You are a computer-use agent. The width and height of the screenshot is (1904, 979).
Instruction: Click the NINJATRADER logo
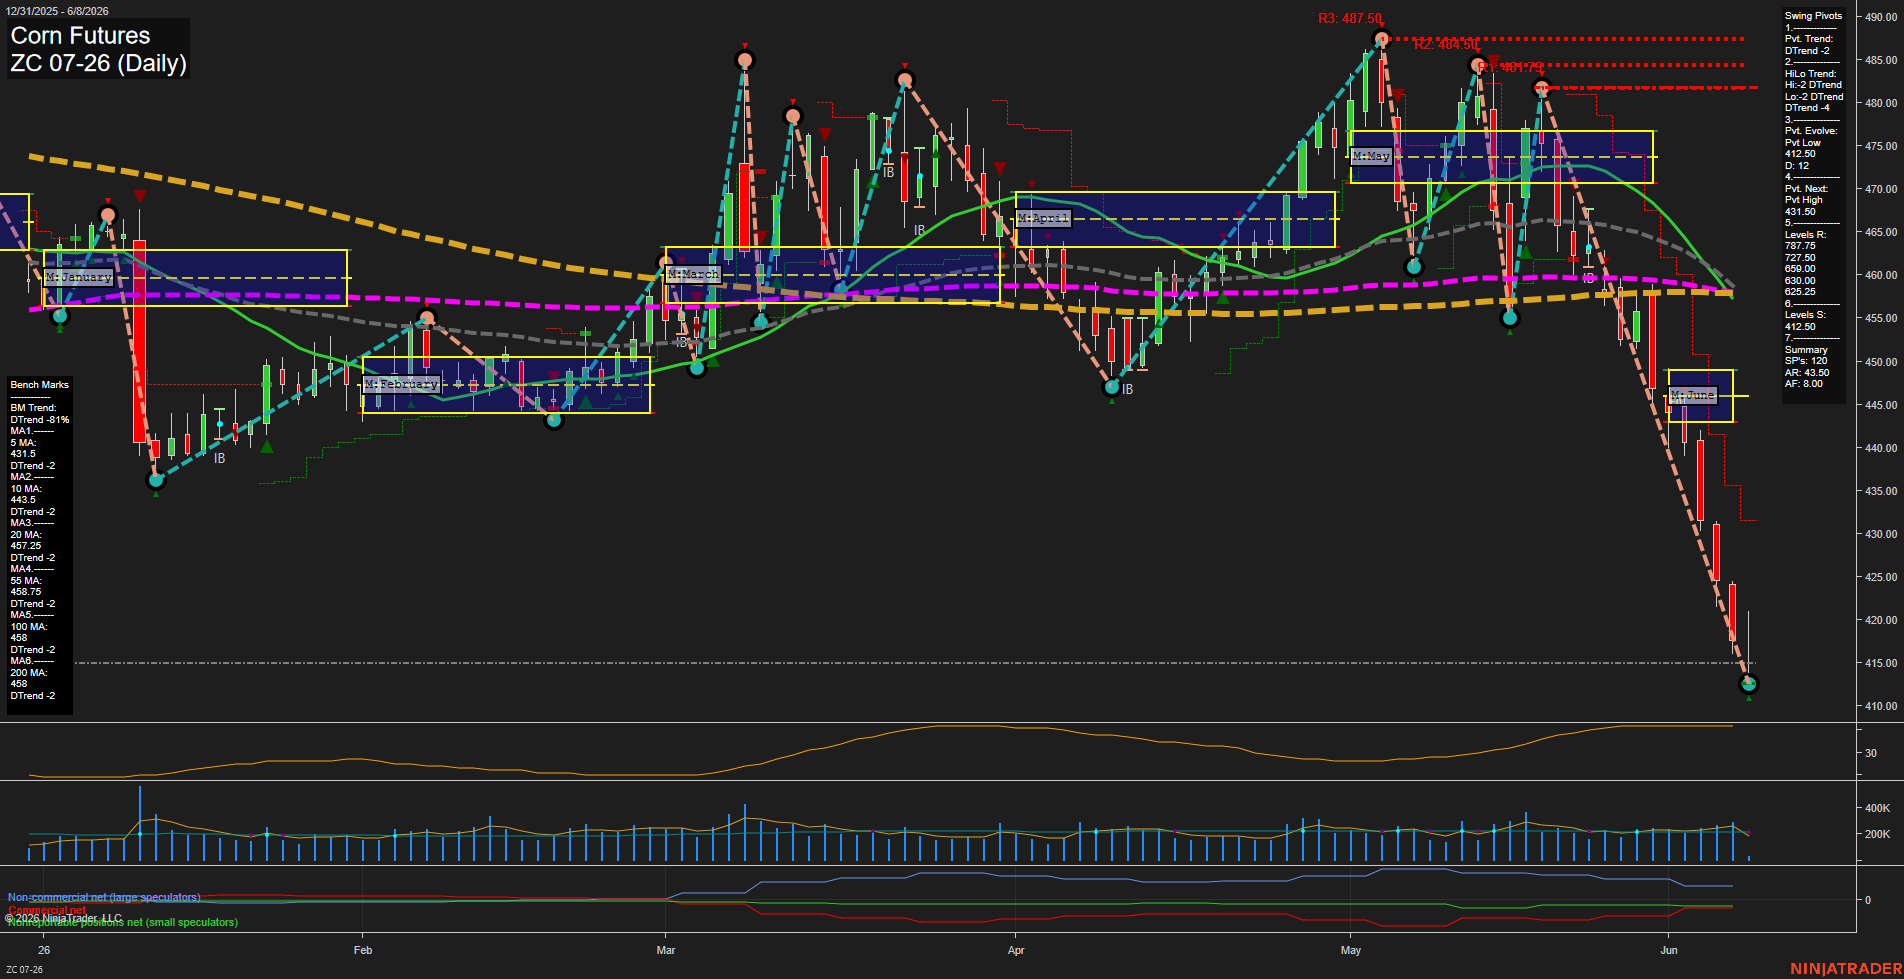point(1846,969)
